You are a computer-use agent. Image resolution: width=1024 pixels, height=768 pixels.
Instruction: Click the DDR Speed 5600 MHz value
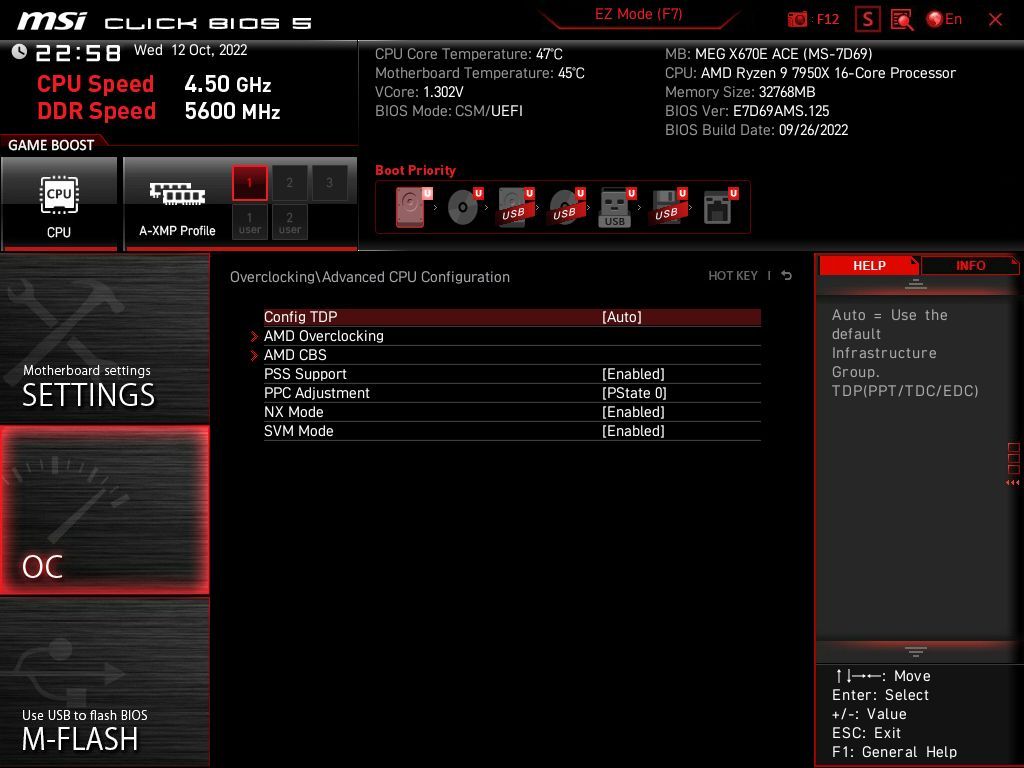pyautogui.click(x=232, y=111)
